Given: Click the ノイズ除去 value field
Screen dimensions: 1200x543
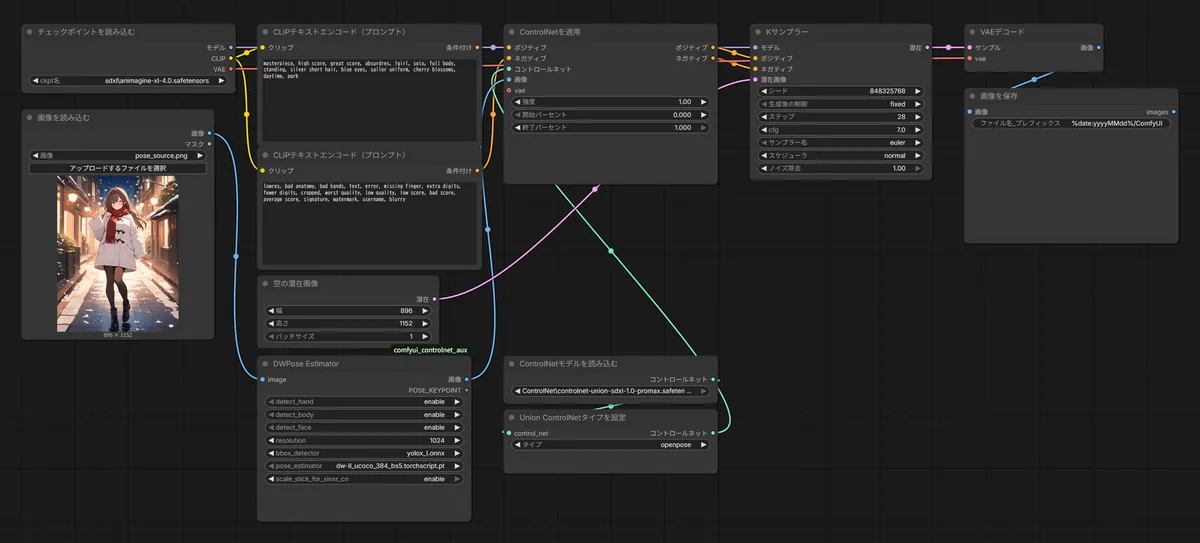Looking at the screenshot, I should [840, 169].
